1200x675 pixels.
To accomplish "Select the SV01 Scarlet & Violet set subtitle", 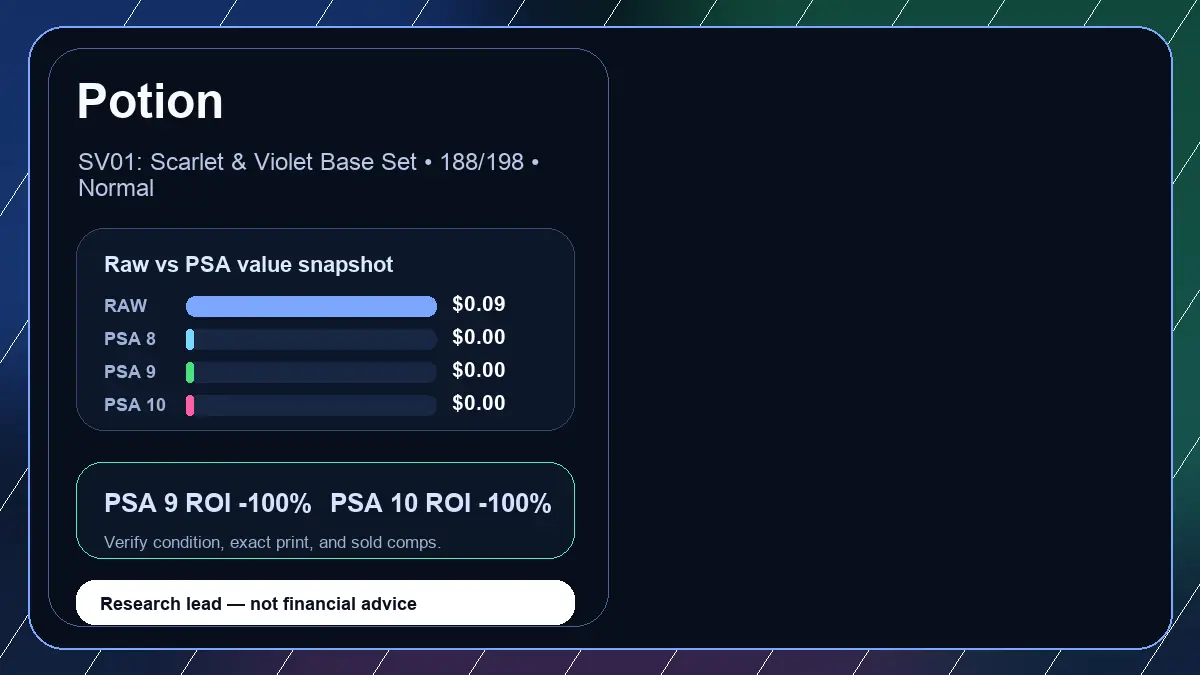I will coord(309,175).
